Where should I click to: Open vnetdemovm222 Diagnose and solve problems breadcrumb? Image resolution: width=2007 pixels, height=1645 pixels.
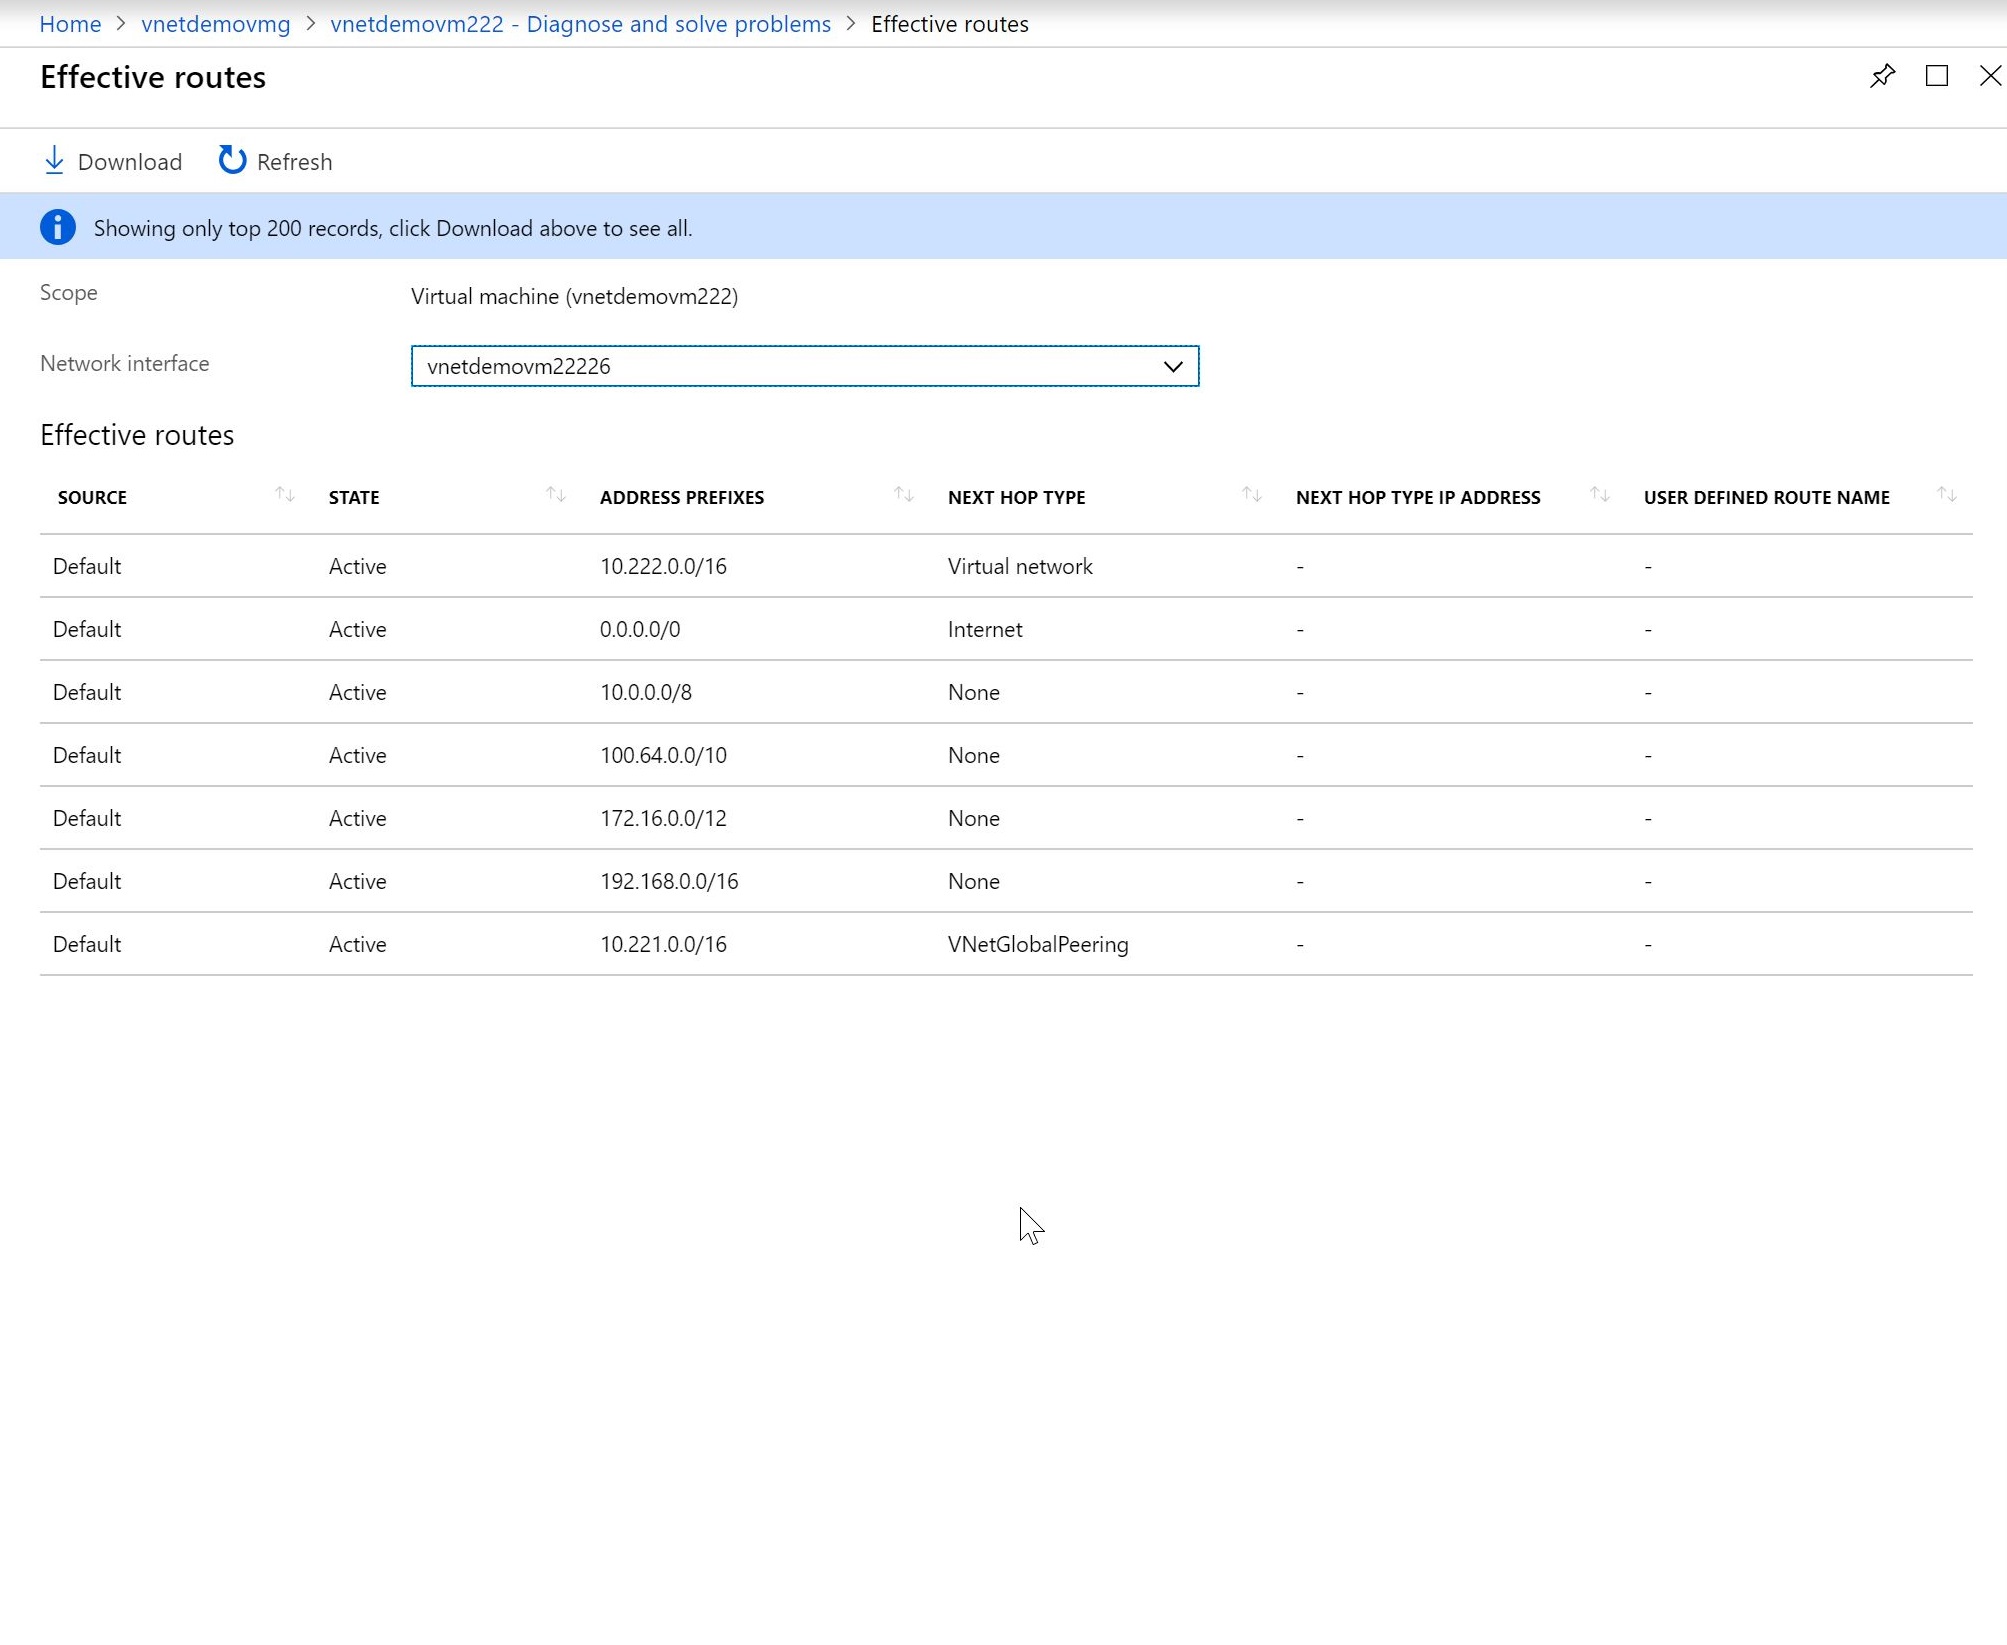point(581,24)
